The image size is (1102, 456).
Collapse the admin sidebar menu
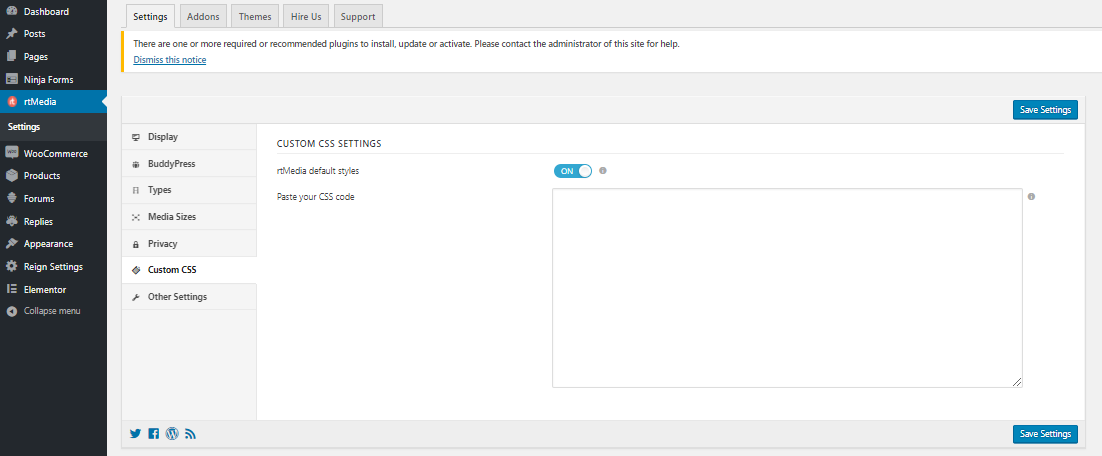(43, 311)
